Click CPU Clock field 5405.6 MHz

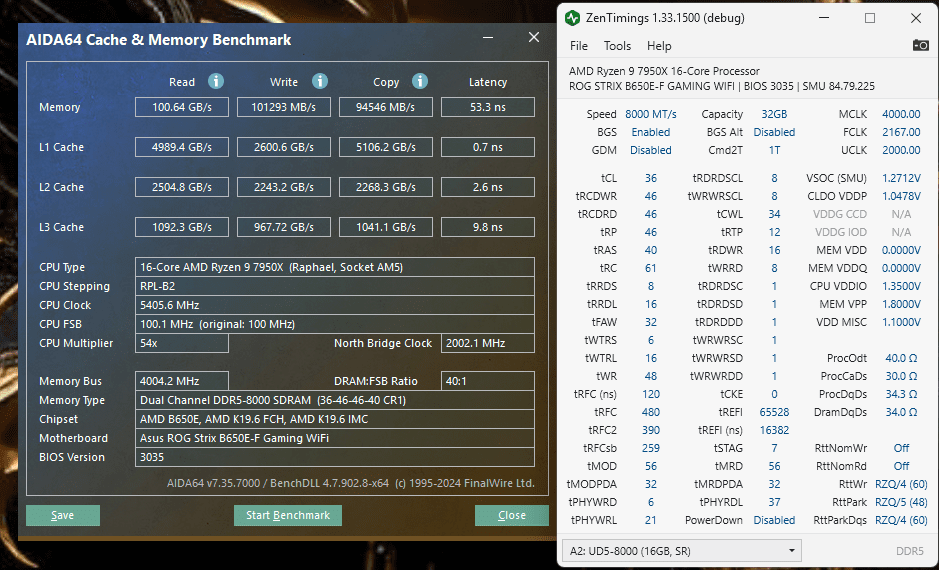point(335,305)
